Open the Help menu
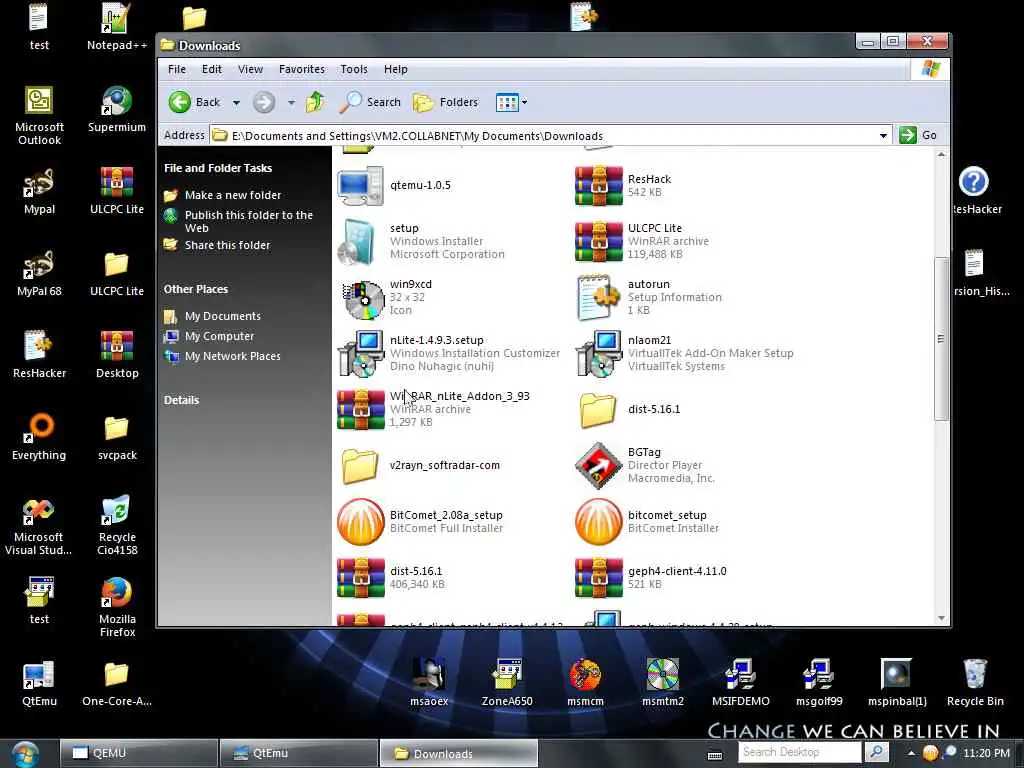 point(396,69)
